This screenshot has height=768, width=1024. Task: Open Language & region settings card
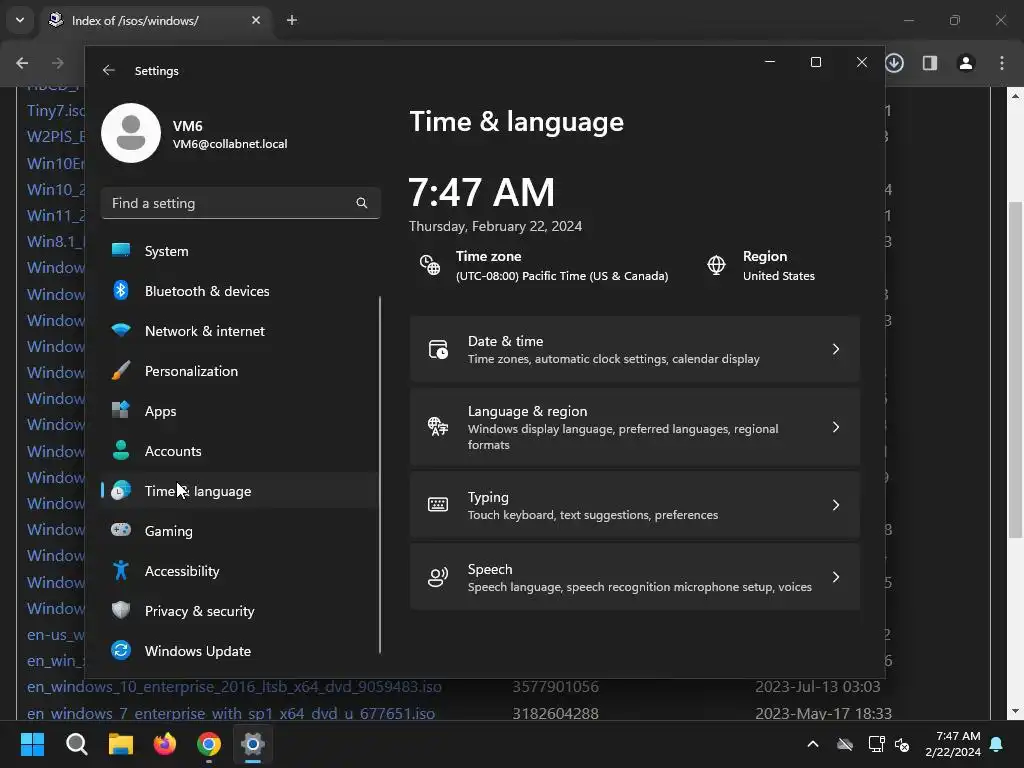point(634,427)
